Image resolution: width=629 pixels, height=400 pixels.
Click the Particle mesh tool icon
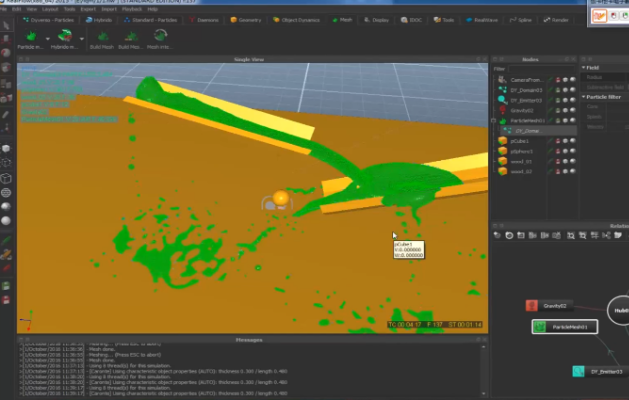coord(31,37)
